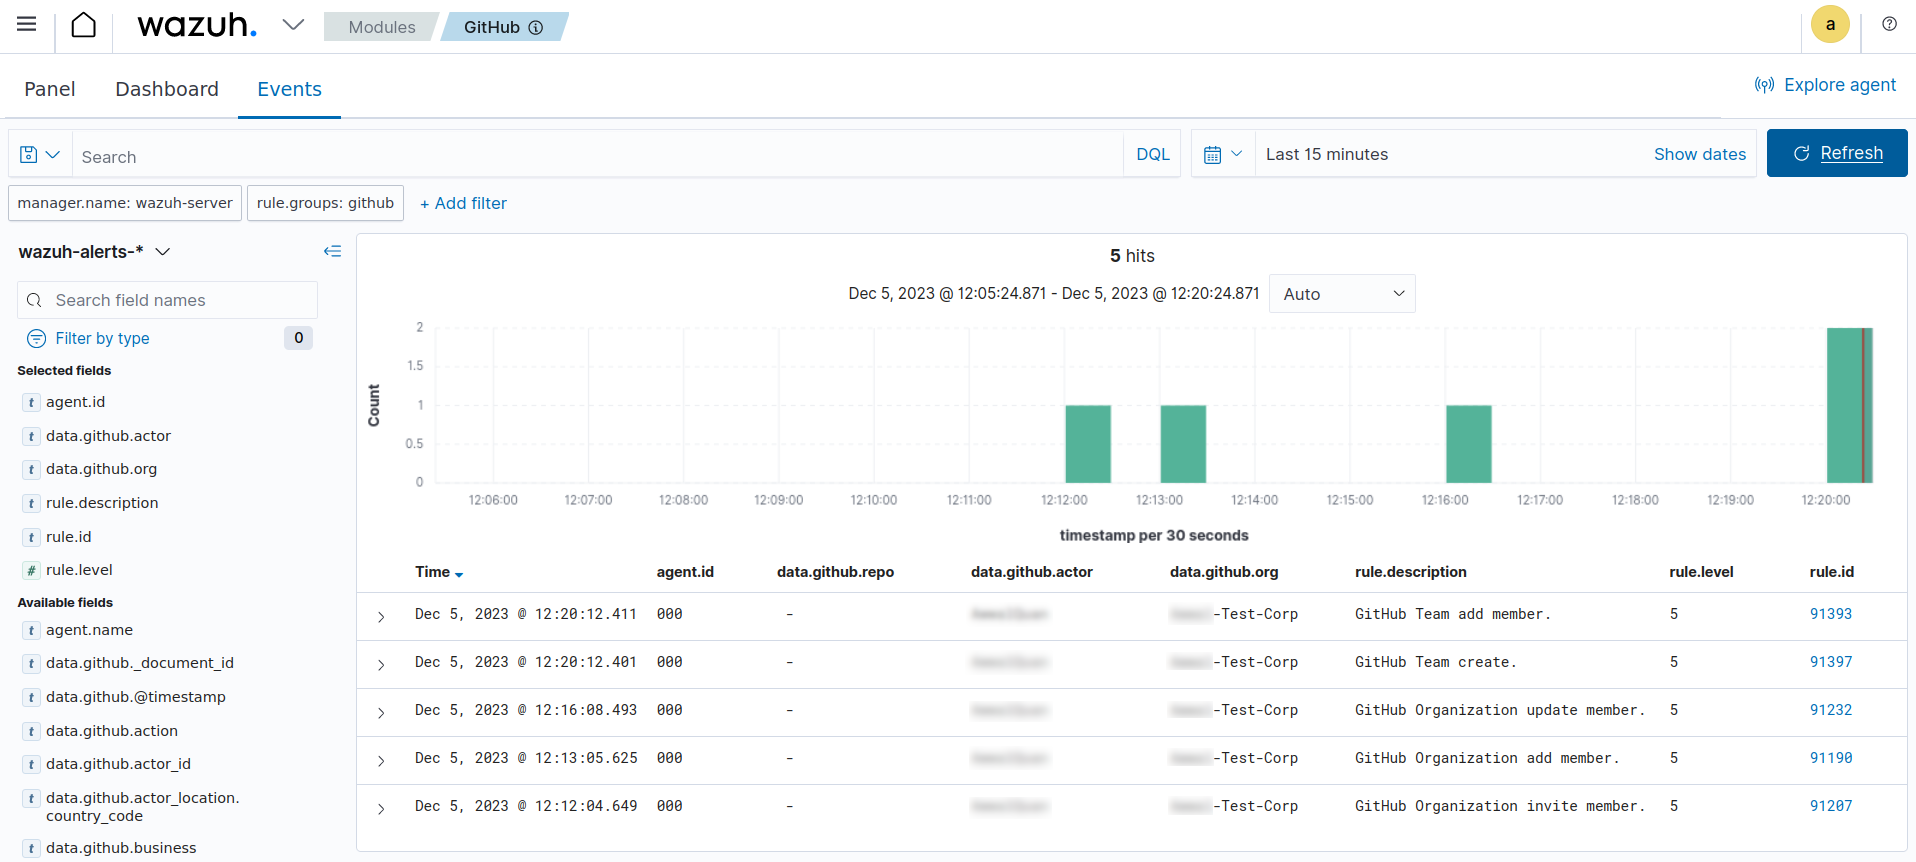1916x862 pixels.
Task: Open the Modules breadcrumb
Action: [x=381, y=27]
